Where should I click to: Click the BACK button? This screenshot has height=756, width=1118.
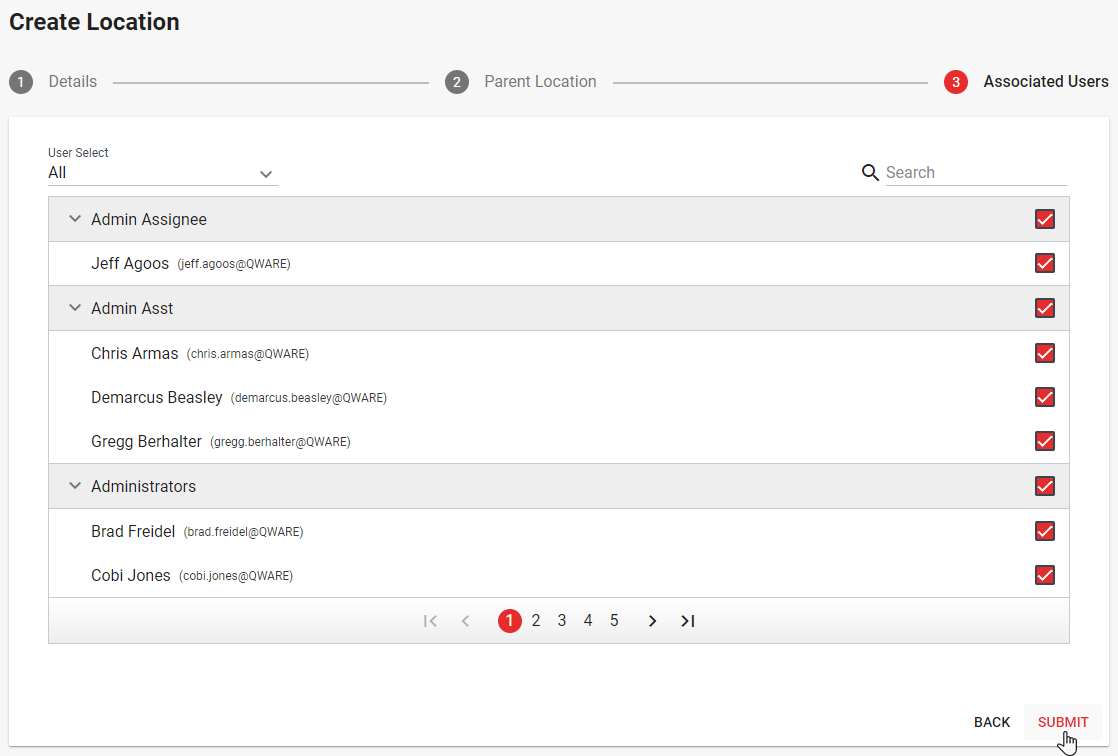(992, 722)
